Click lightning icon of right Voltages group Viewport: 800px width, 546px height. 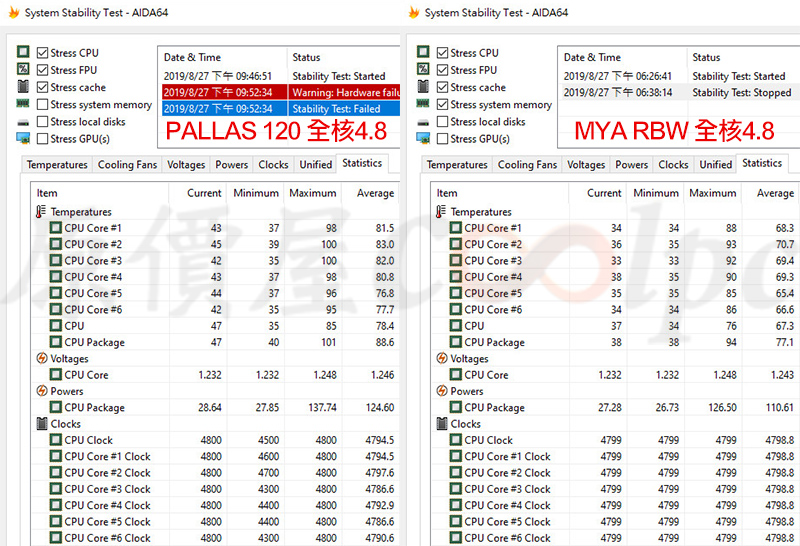[x=442, y=358]
